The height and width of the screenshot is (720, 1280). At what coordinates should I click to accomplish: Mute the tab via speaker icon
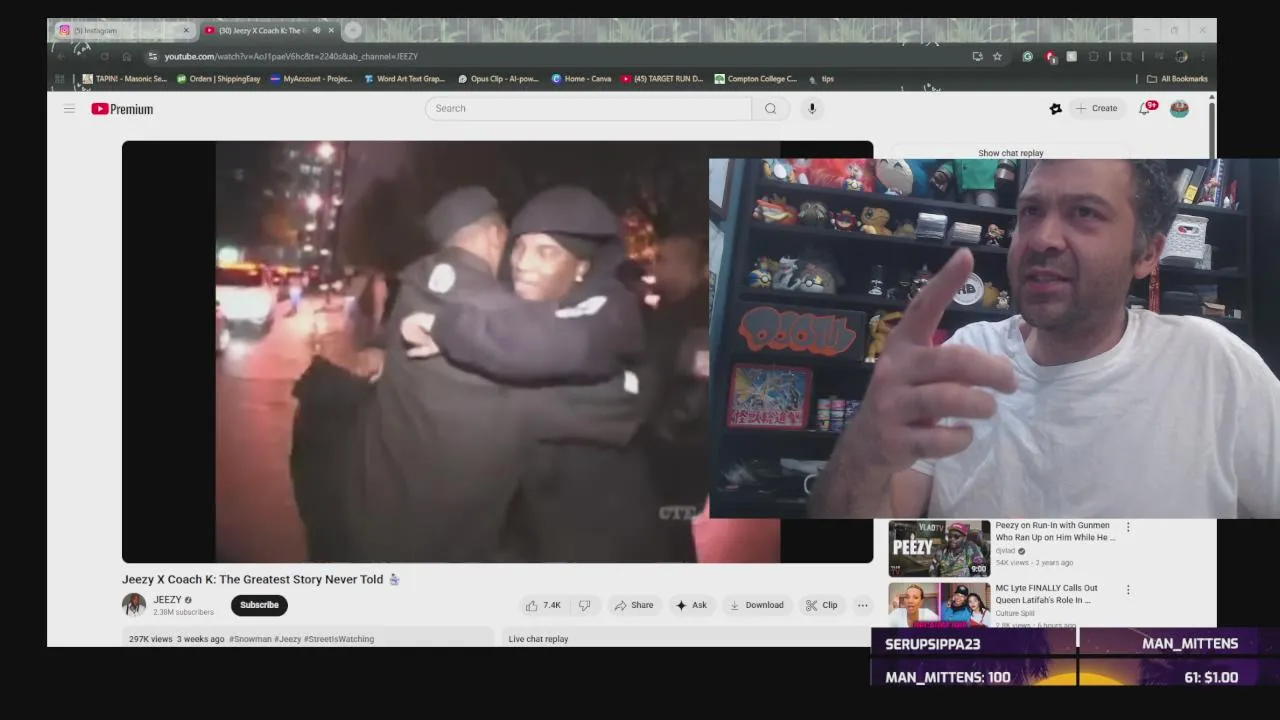tap(316, 30)
